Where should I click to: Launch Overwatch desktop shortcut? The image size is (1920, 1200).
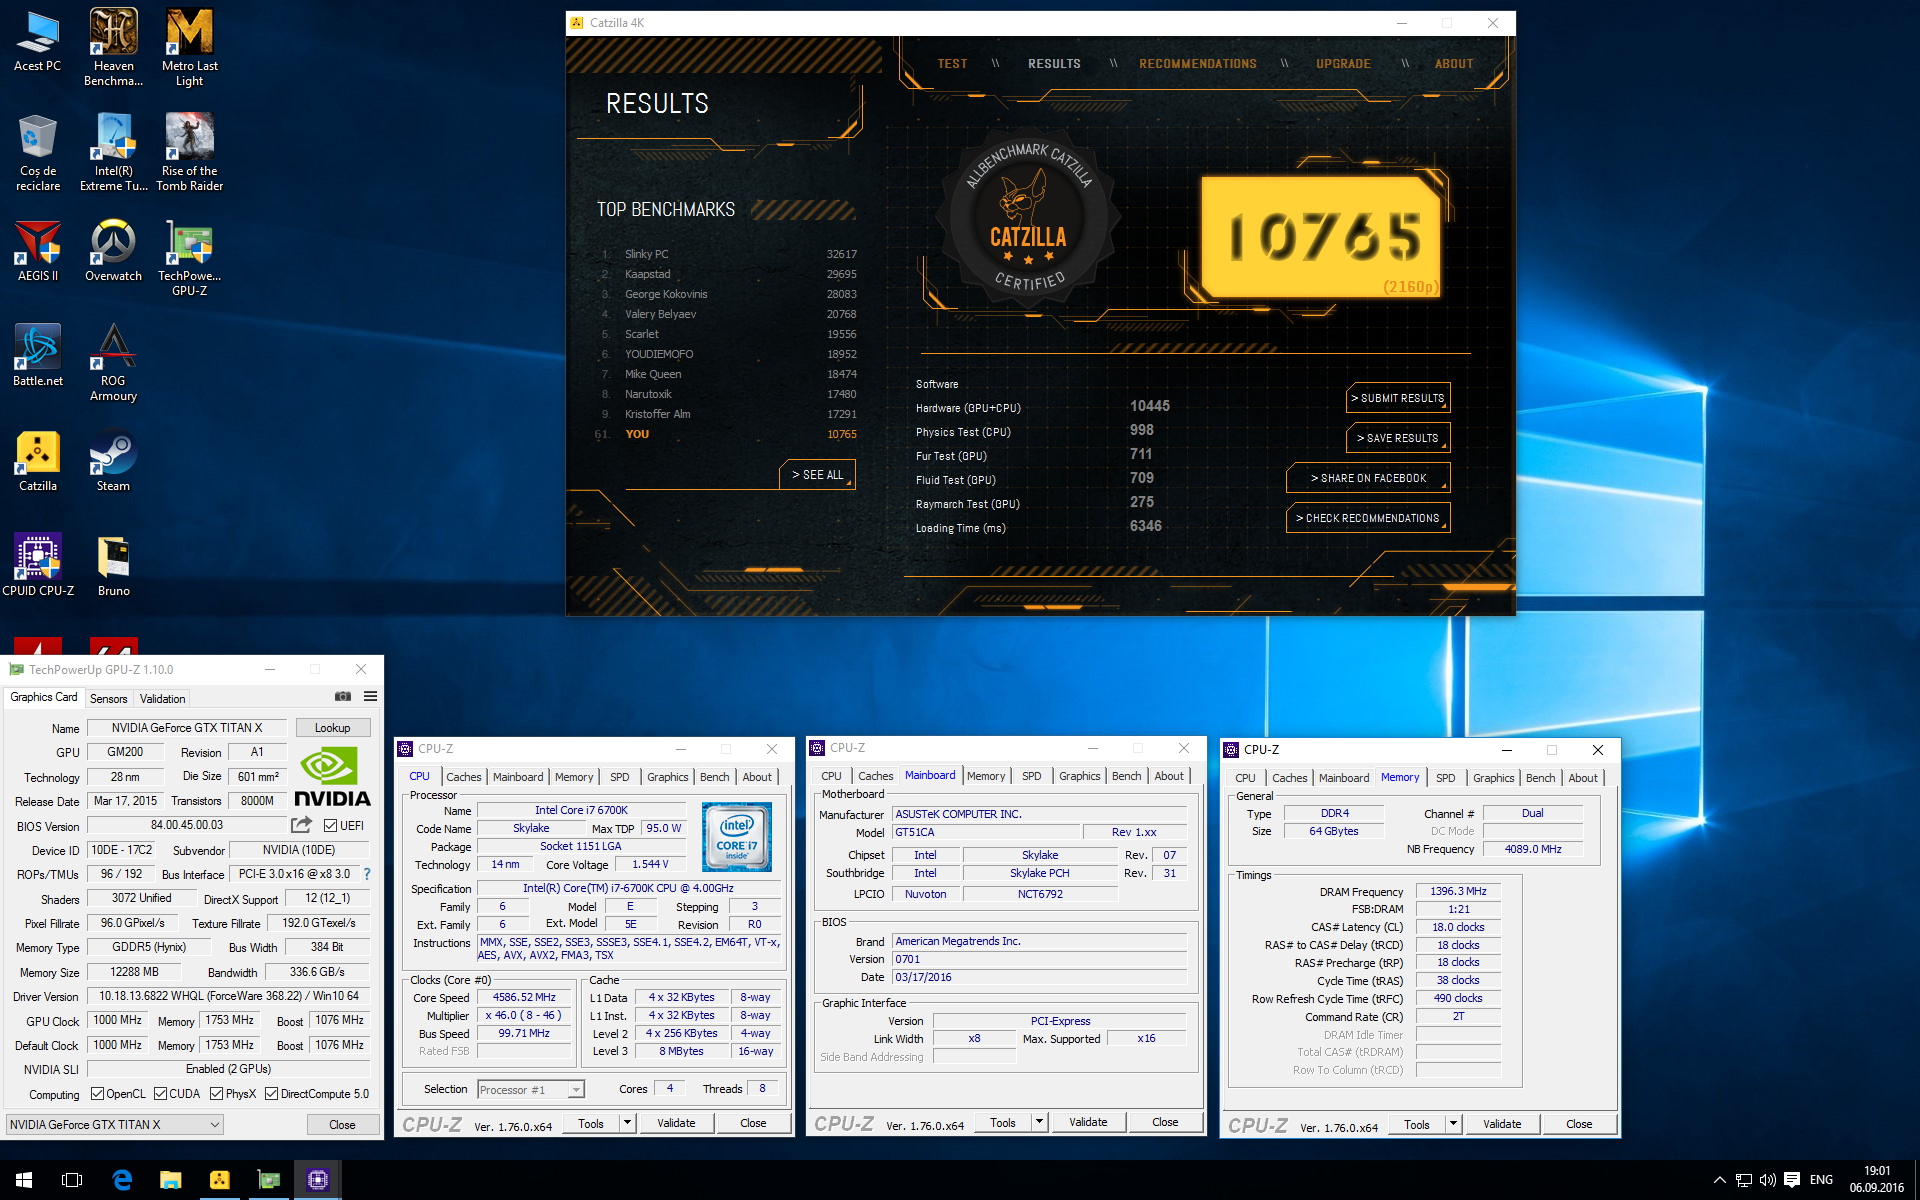coord(113,251)
